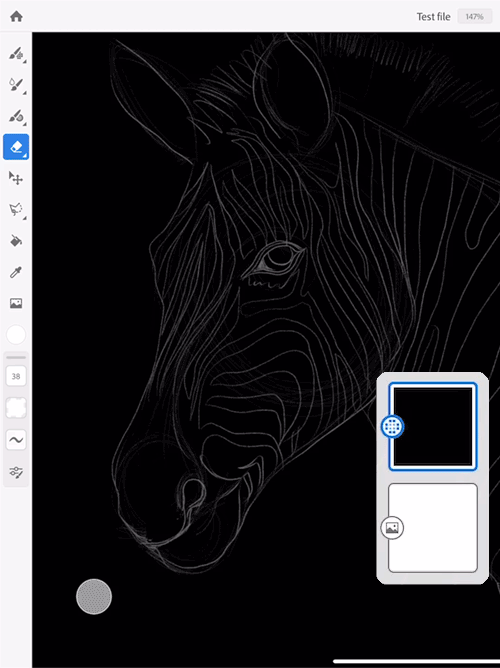Select the Move transform tool
This screenshot has height=668, width=500.
coord(16,178)
